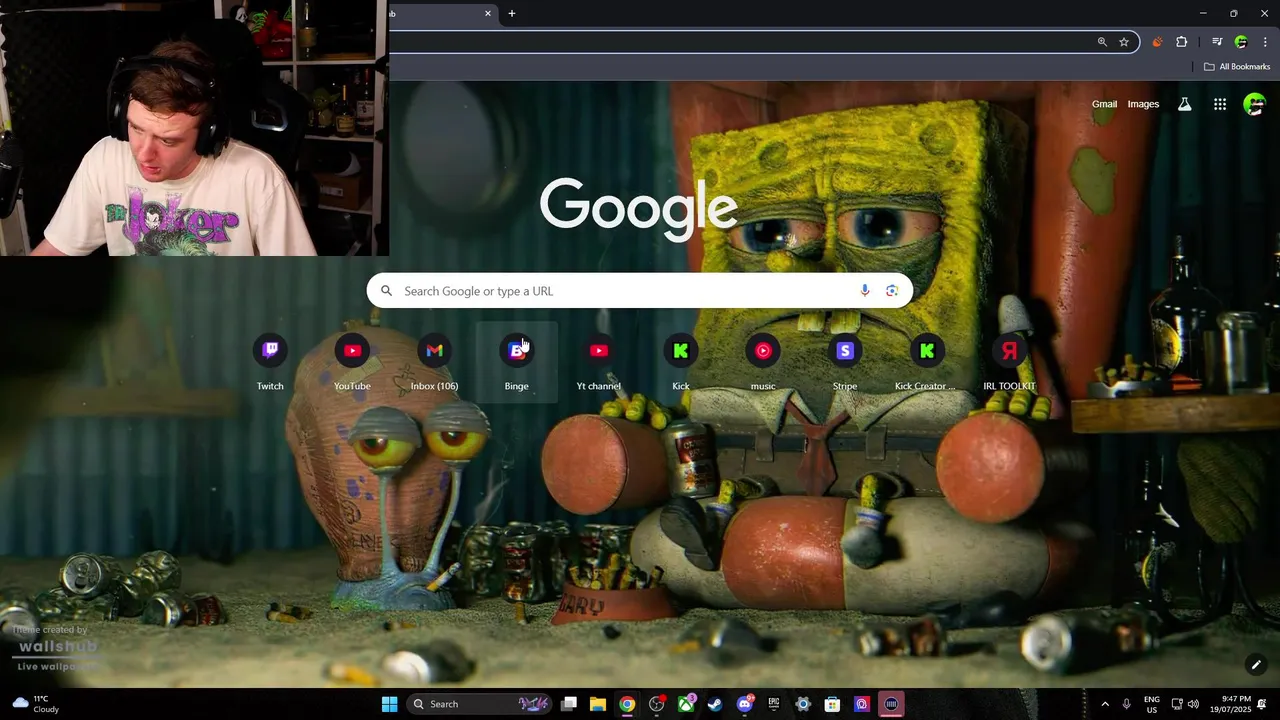Open Discord from the taskbar
The image size is (1280, 720).
click(x=744, y=704)
